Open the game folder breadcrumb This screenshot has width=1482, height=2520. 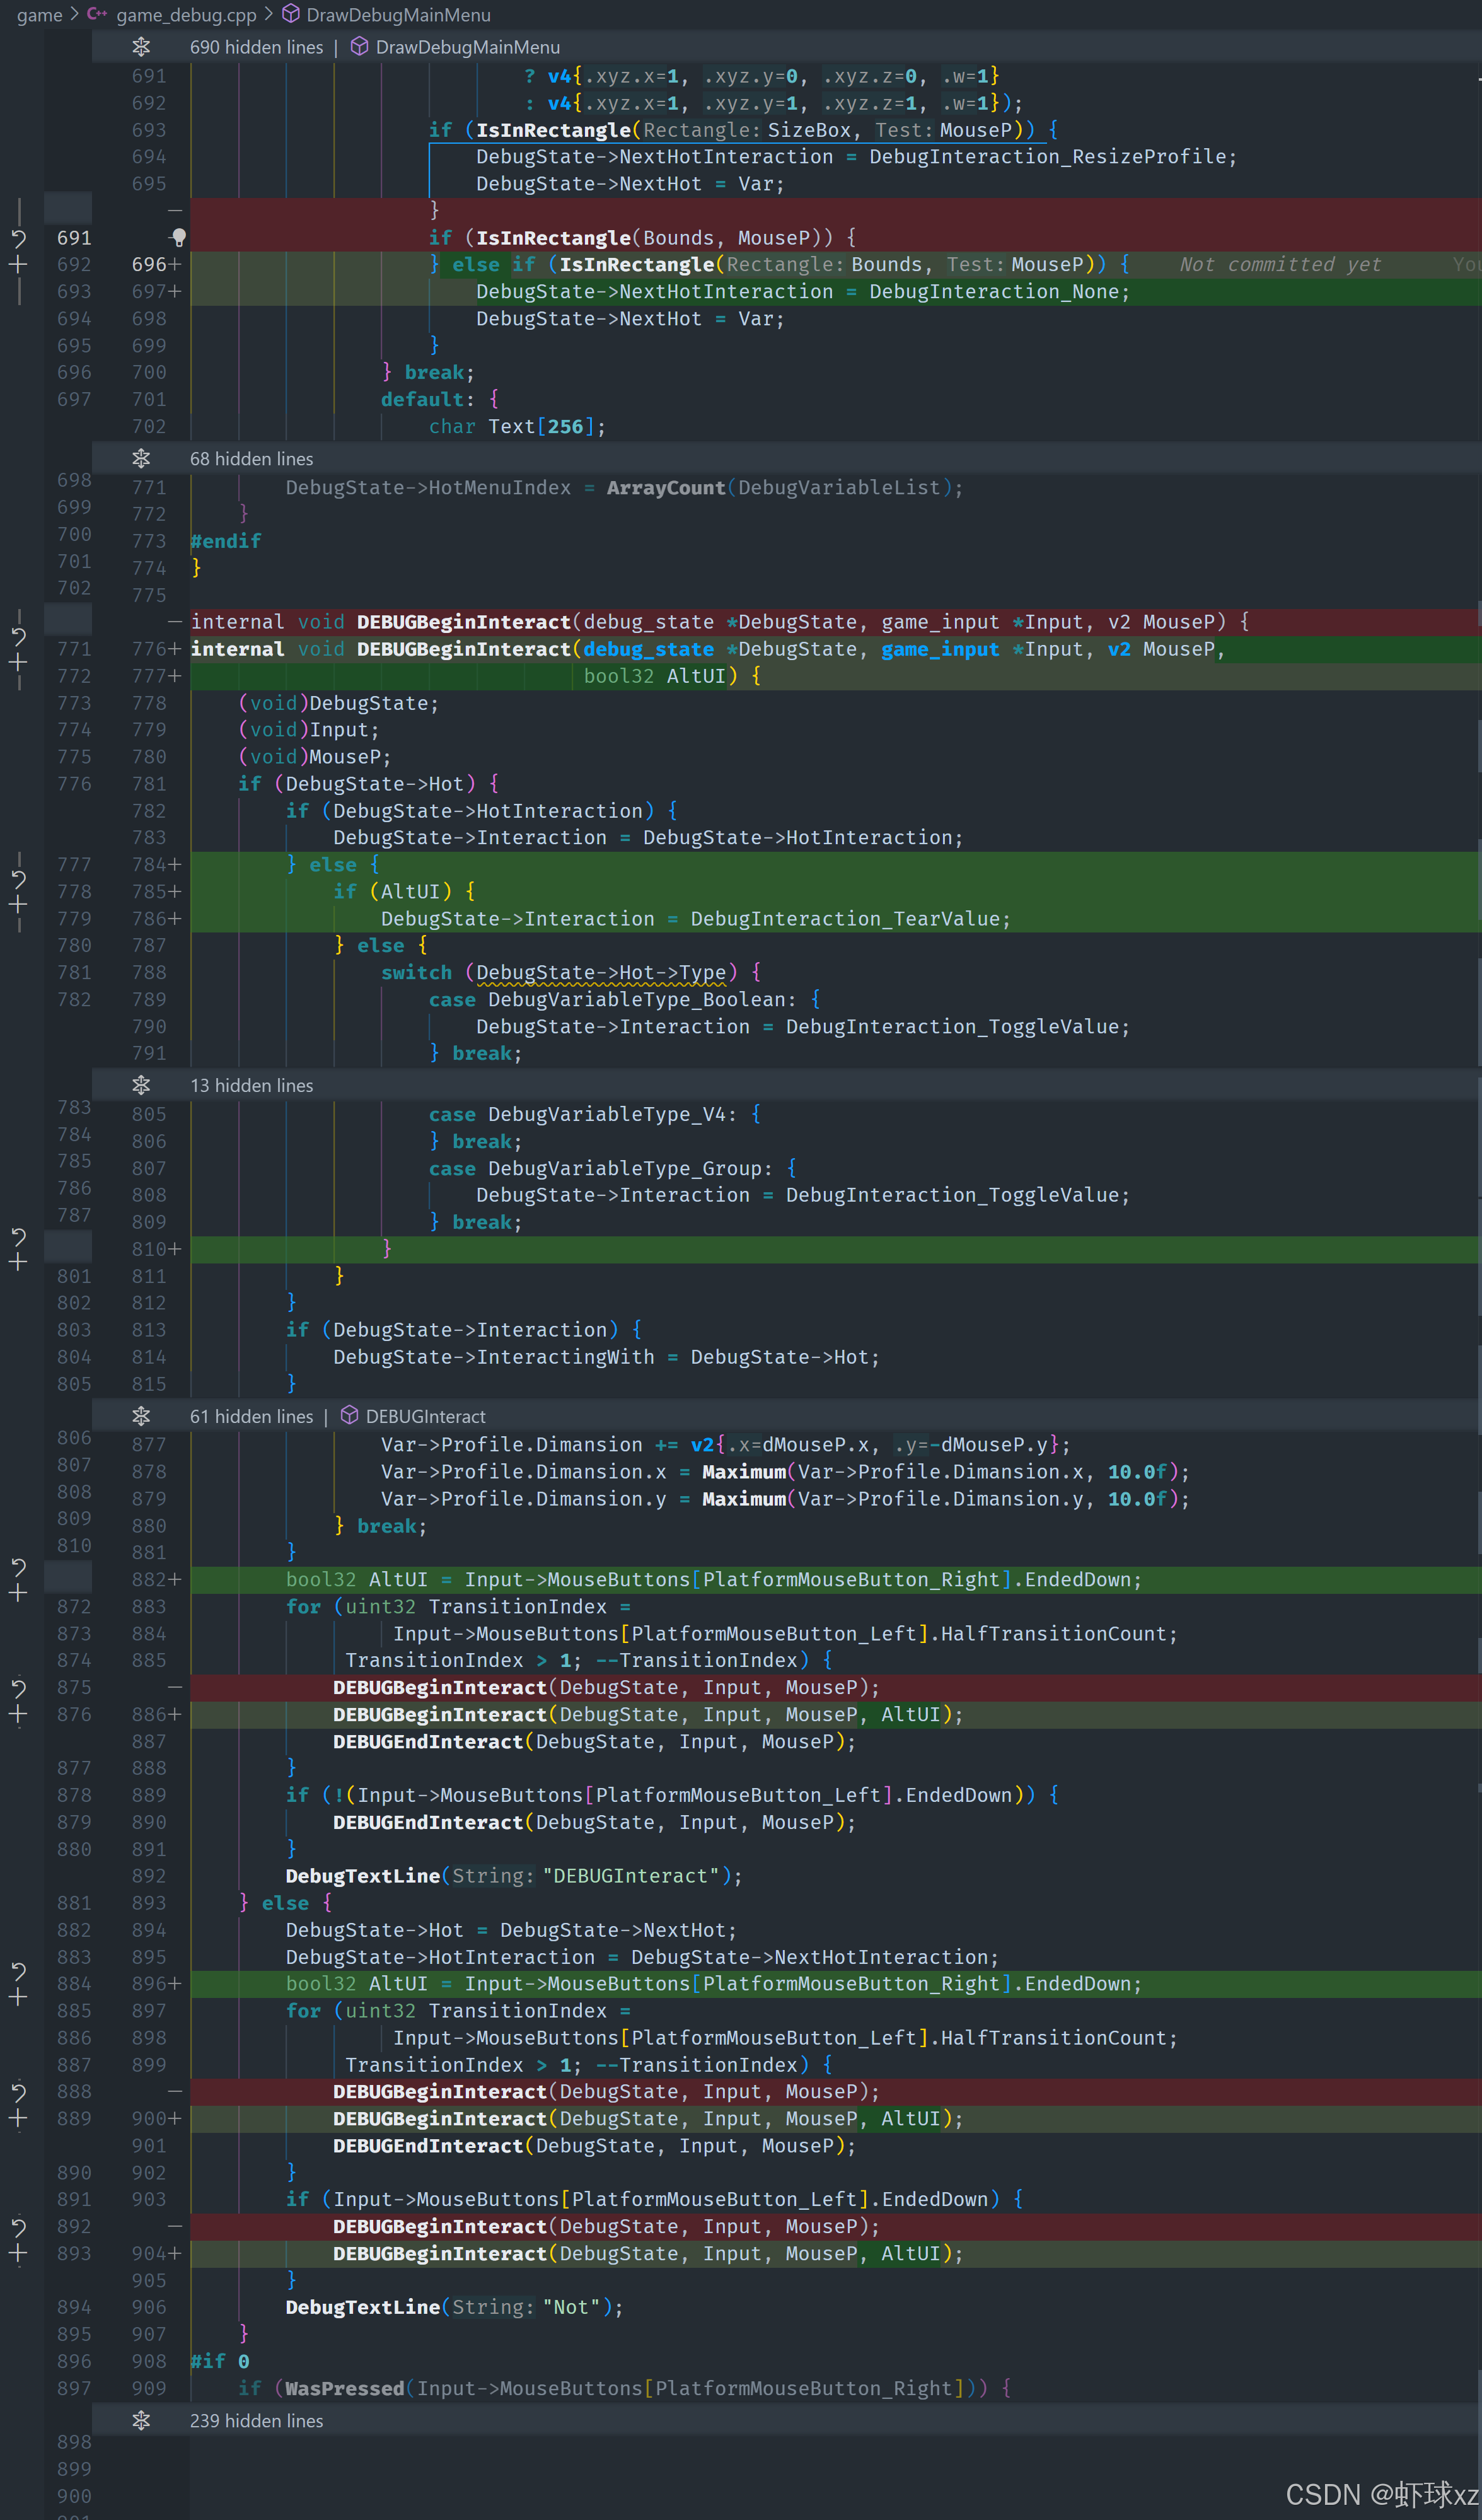39,15
